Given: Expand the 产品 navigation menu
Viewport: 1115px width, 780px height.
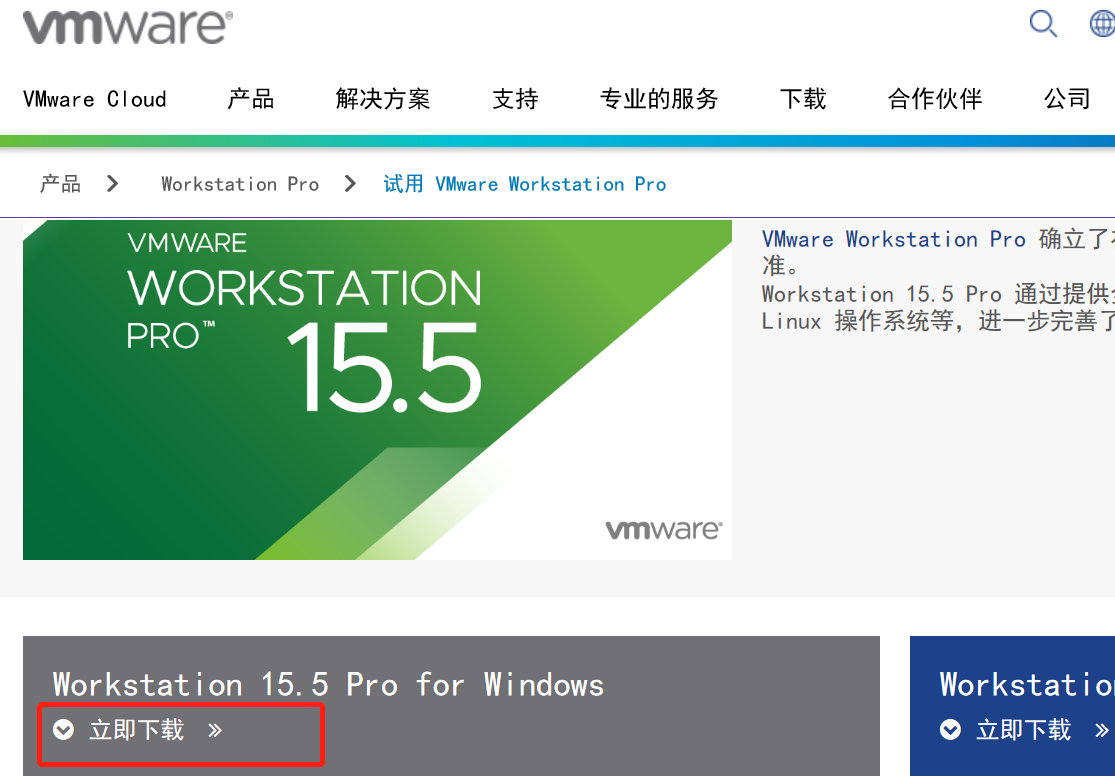Looking at the screenshot, I should tap(250, 99).
